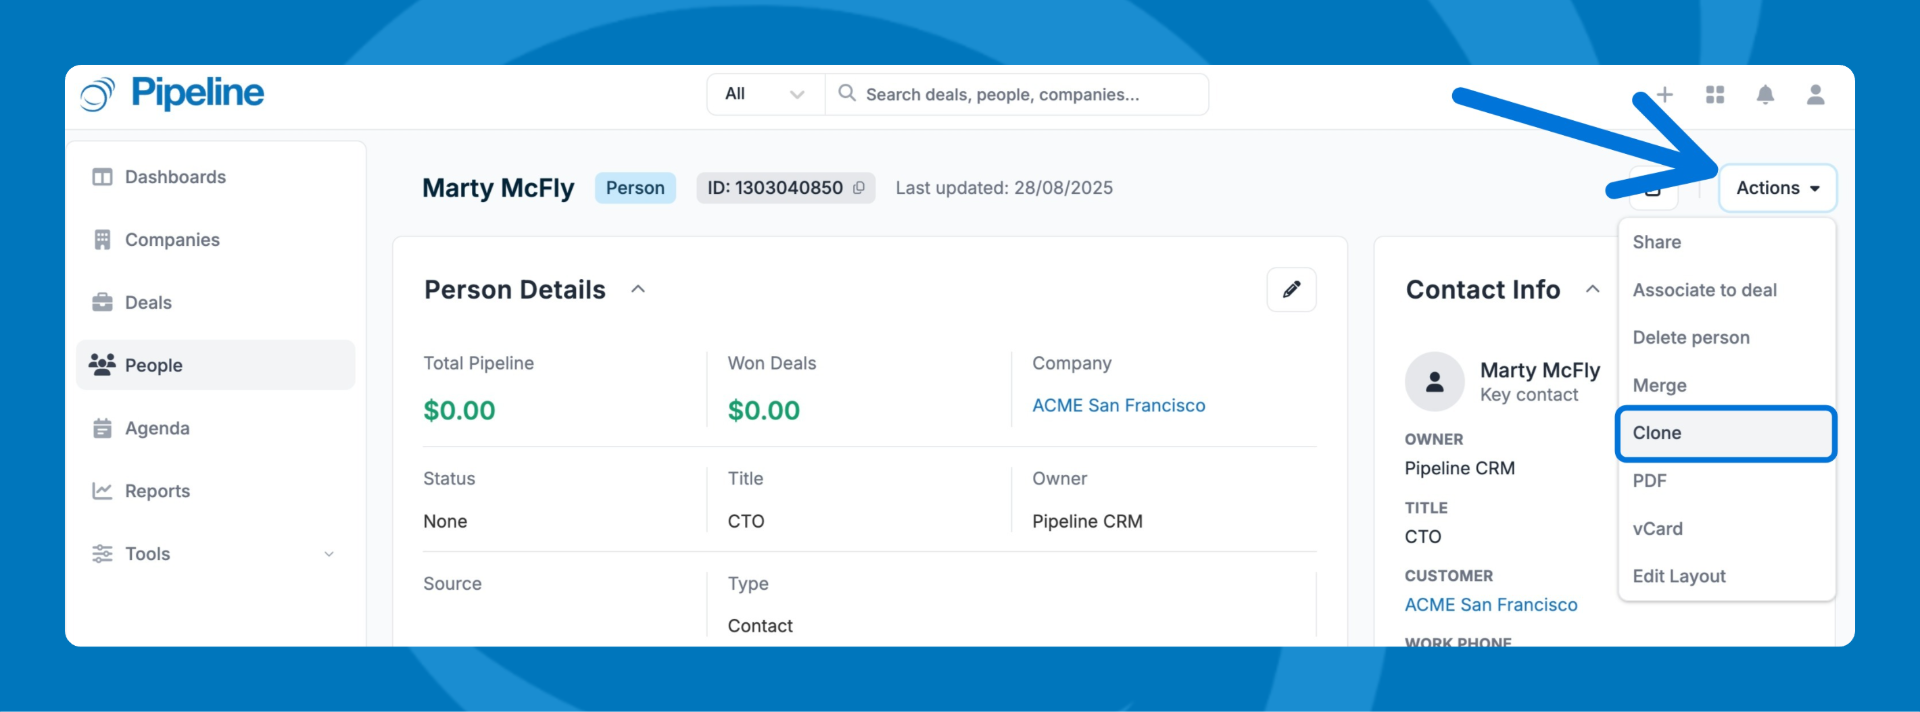The height and width of the screenshot is (712, 1920).
Task: Choose Delete person
Action: (x=1727, y=338)
